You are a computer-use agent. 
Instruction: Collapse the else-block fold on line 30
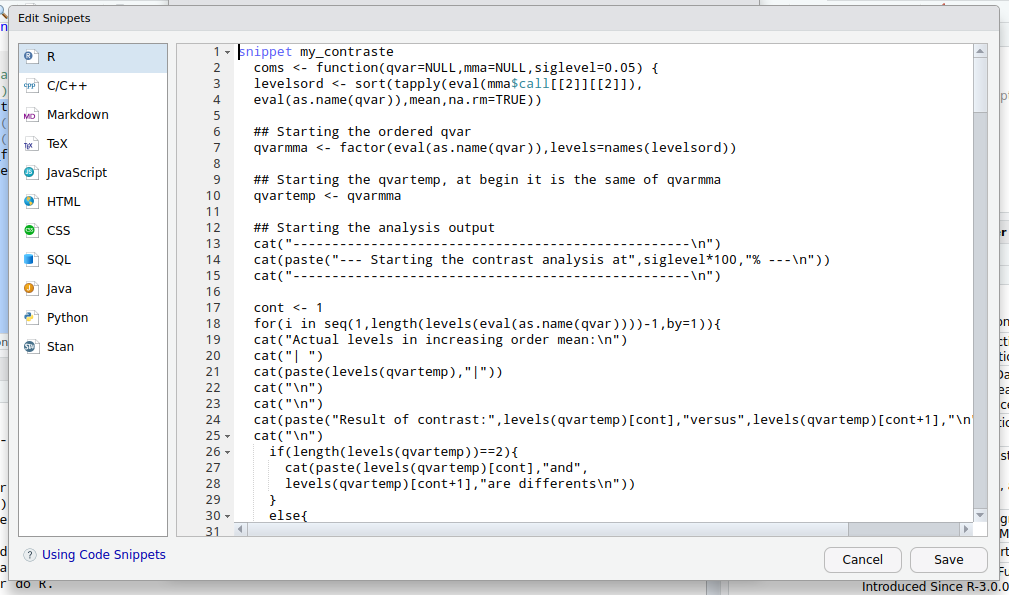pos(228,515)
